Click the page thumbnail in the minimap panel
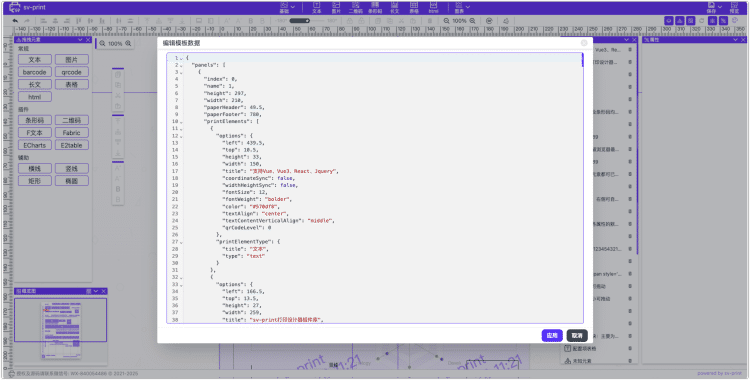Image resolution: width=750 pixels, height=380 pixels. 61,330
